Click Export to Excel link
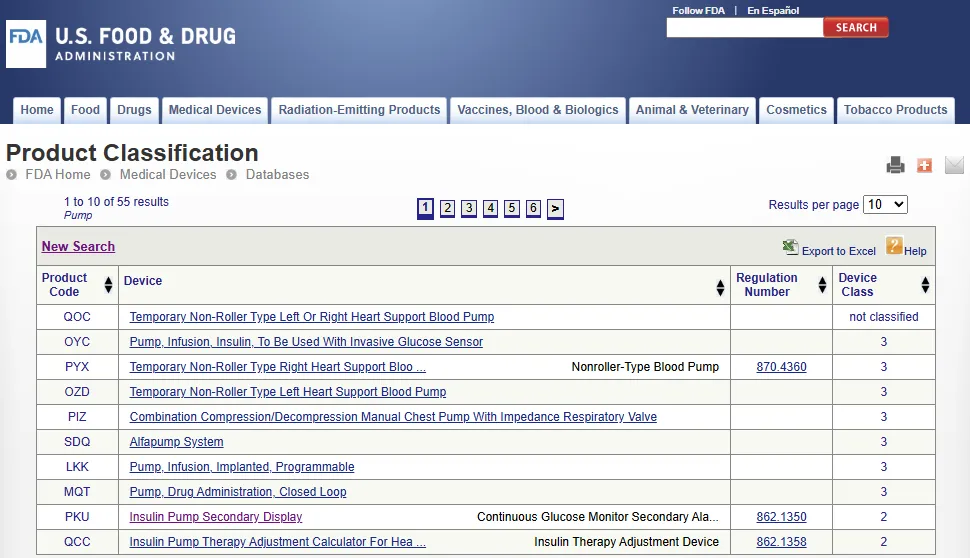Image resolution: width=970 pixels, height=558 pixels. (839, 251)
